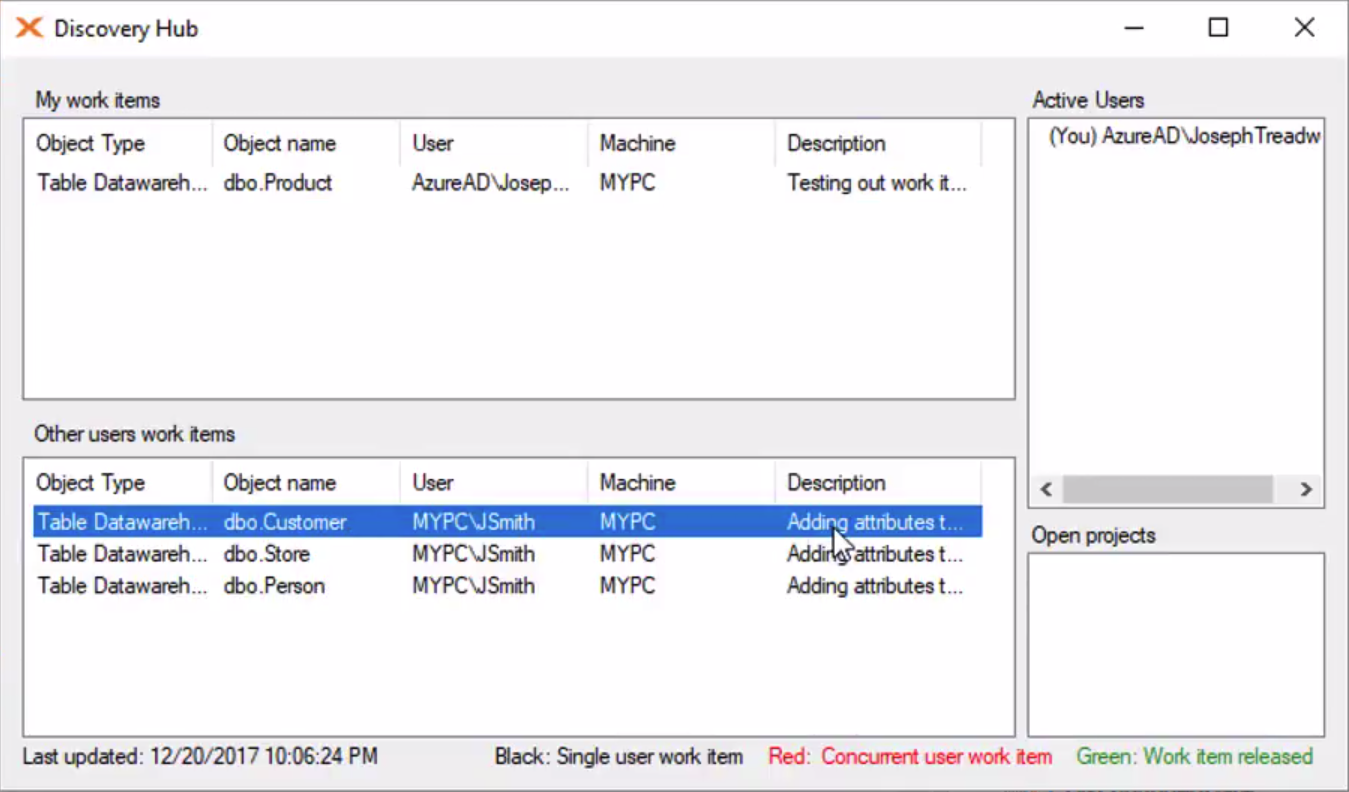Image resolution: width=1349 pixels, height=792 pixels.
Task: Click the Last updated timestamp text
Action: pyautogui.click(x=200, y=756)
